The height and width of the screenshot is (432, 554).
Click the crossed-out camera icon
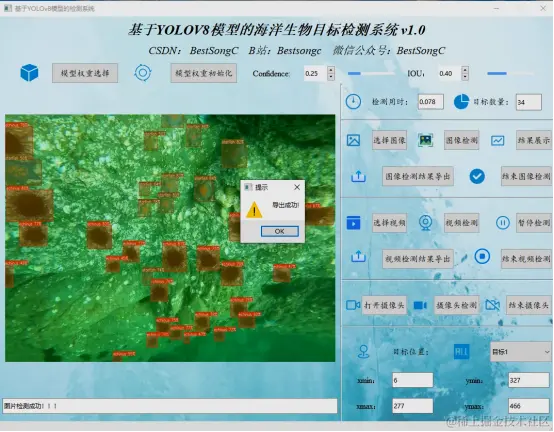click(492, 305)
